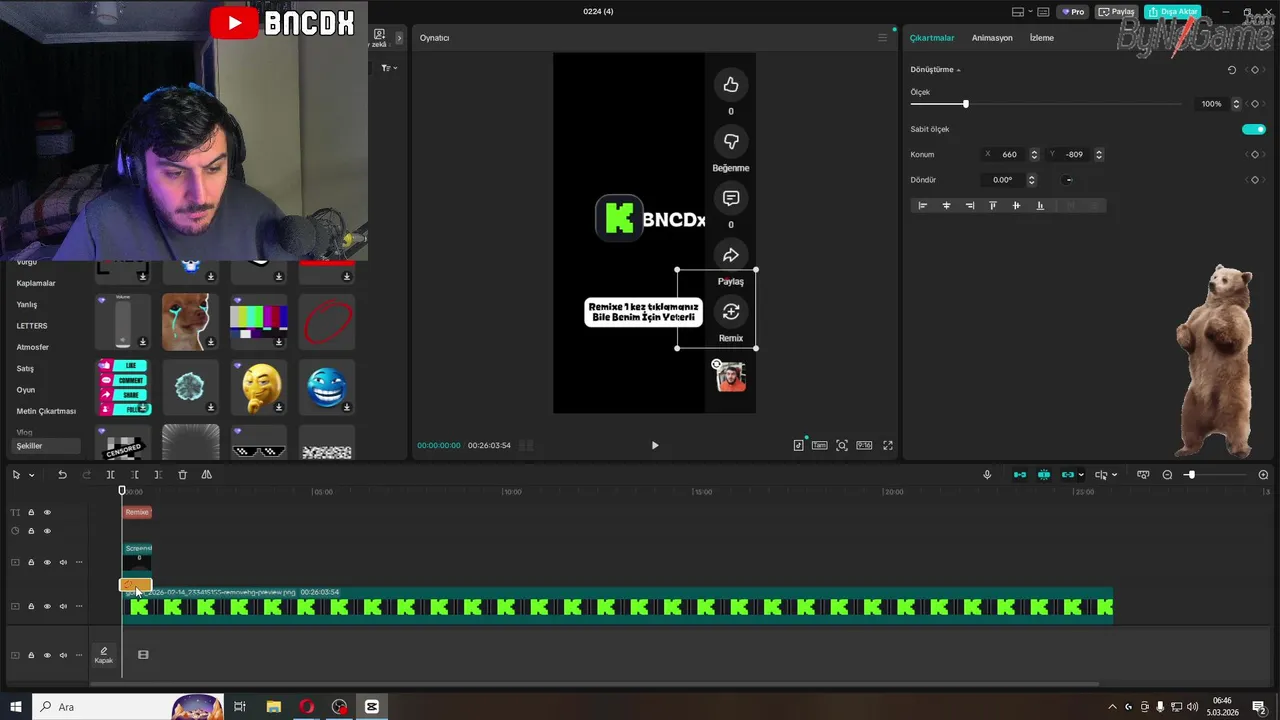This screenshot has height=720, width=1280.
Task: Click the Kapak cover button
Action: pos(104,655)
